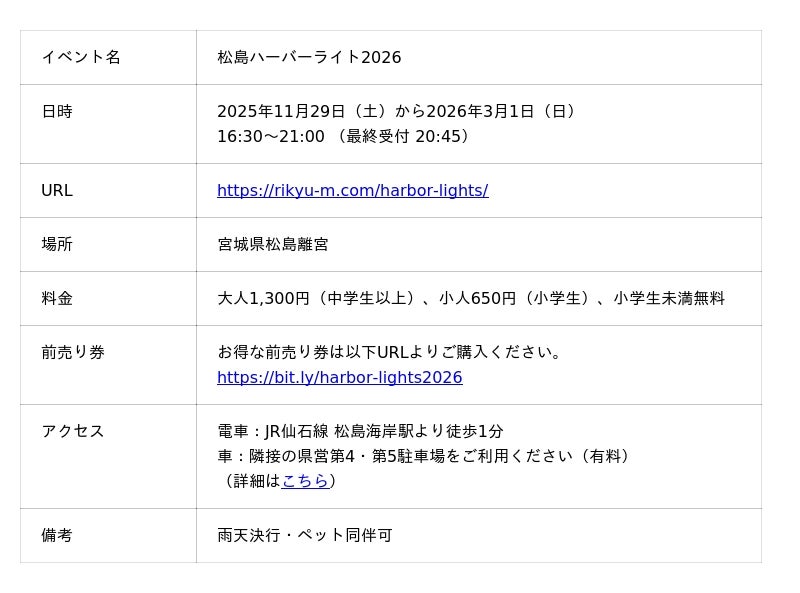
Task: Click the 雨天決行・ペット同伴可 remark text
Action: tap(305, 535)
